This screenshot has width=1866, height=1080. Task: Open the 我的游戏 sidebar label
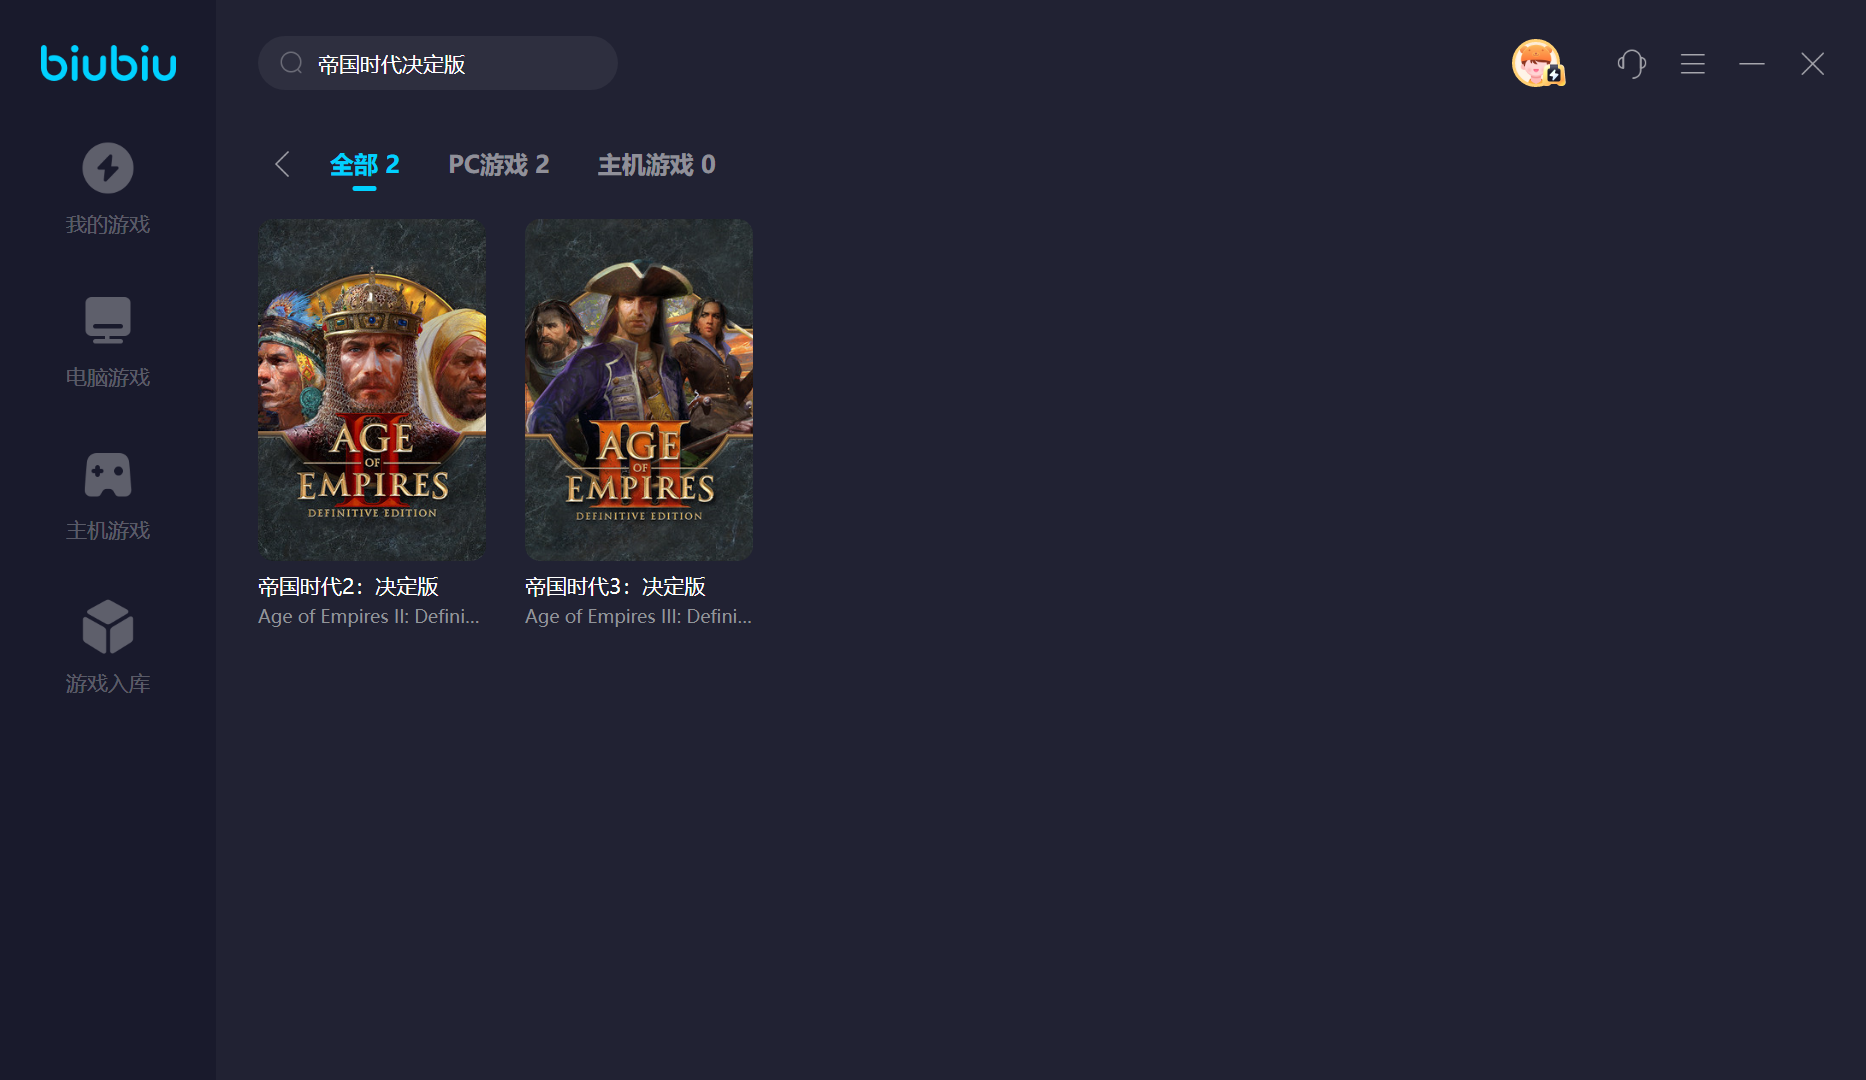pos(108,225)
